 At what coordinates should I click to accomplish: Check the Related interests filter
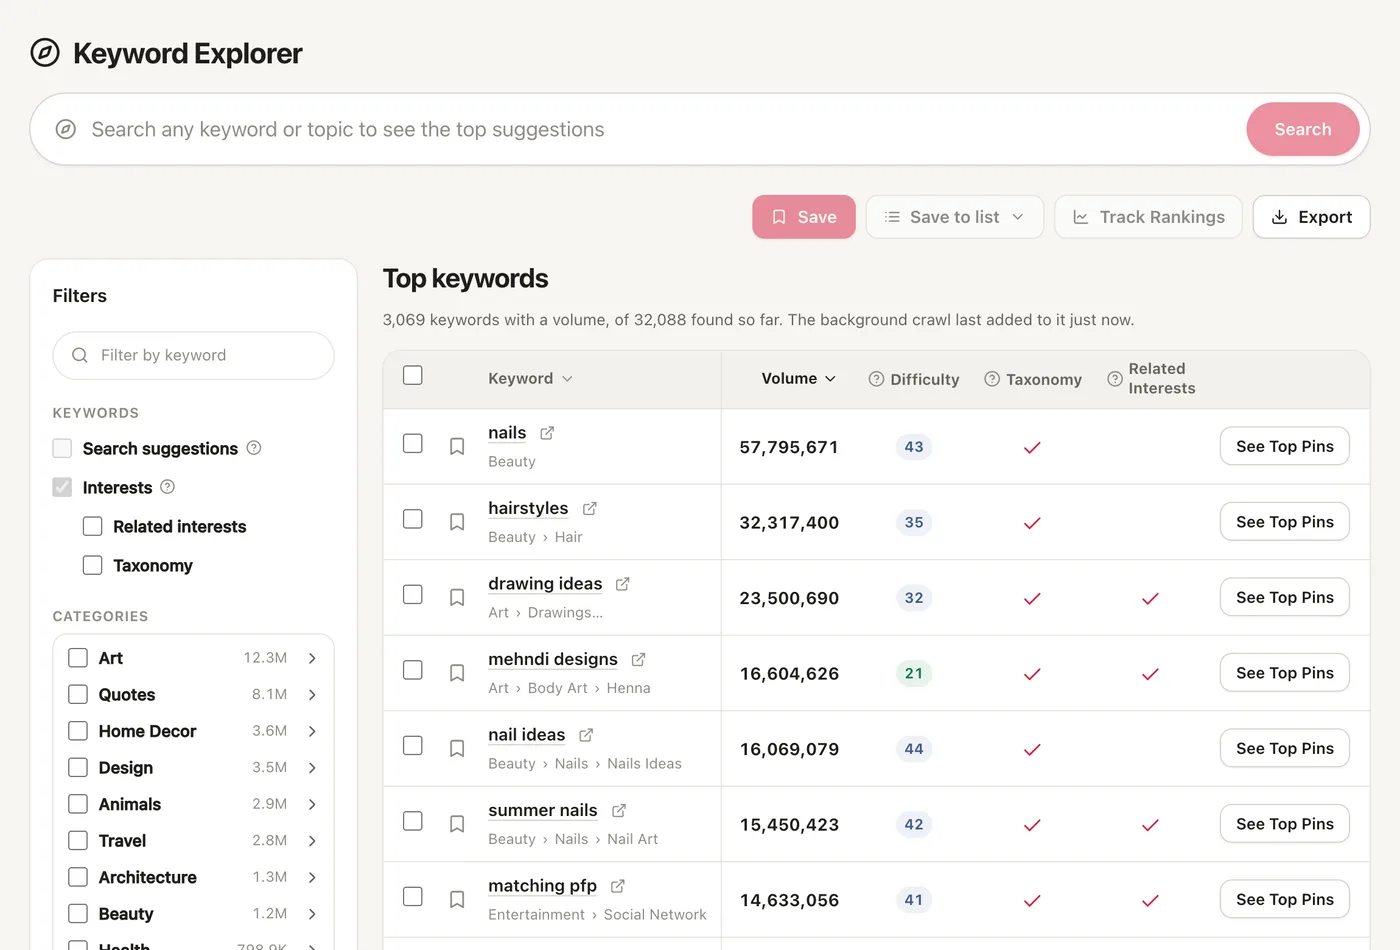93,526
